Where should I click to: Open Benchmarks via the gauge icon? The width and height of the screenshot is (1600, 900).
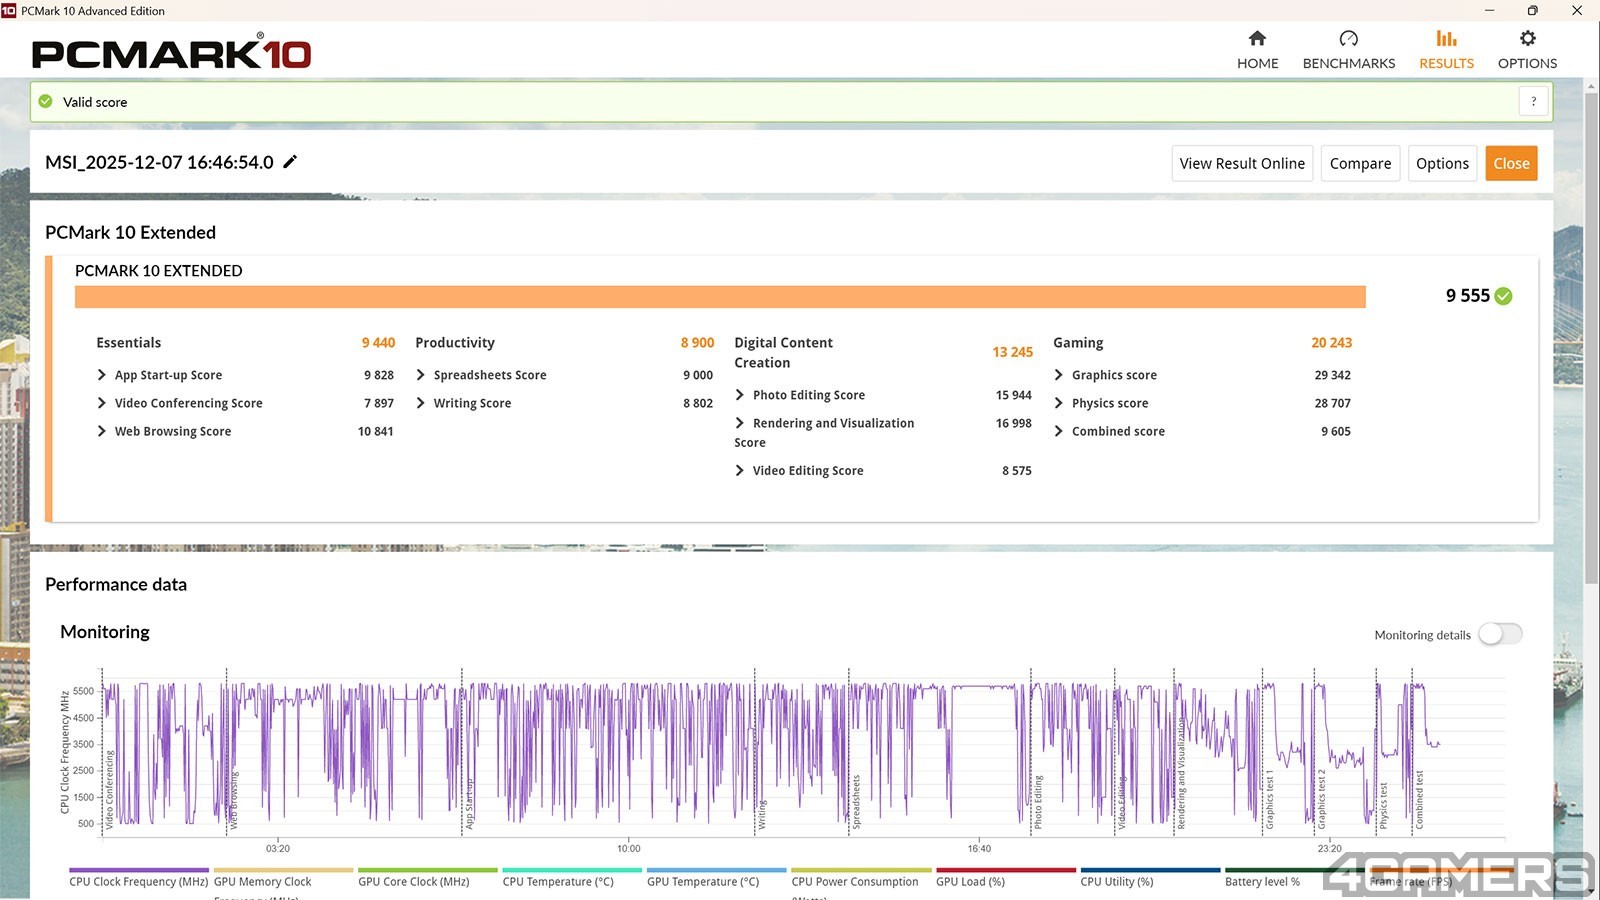1348,39
